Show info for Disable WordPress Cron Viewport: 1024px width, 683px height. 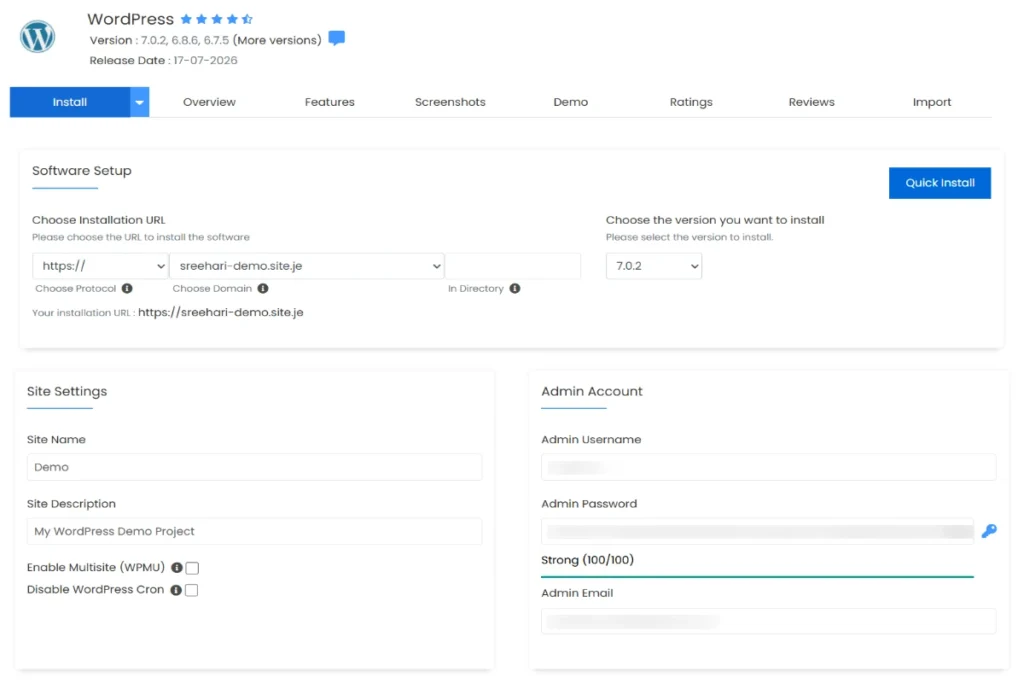tap(176, 590)
